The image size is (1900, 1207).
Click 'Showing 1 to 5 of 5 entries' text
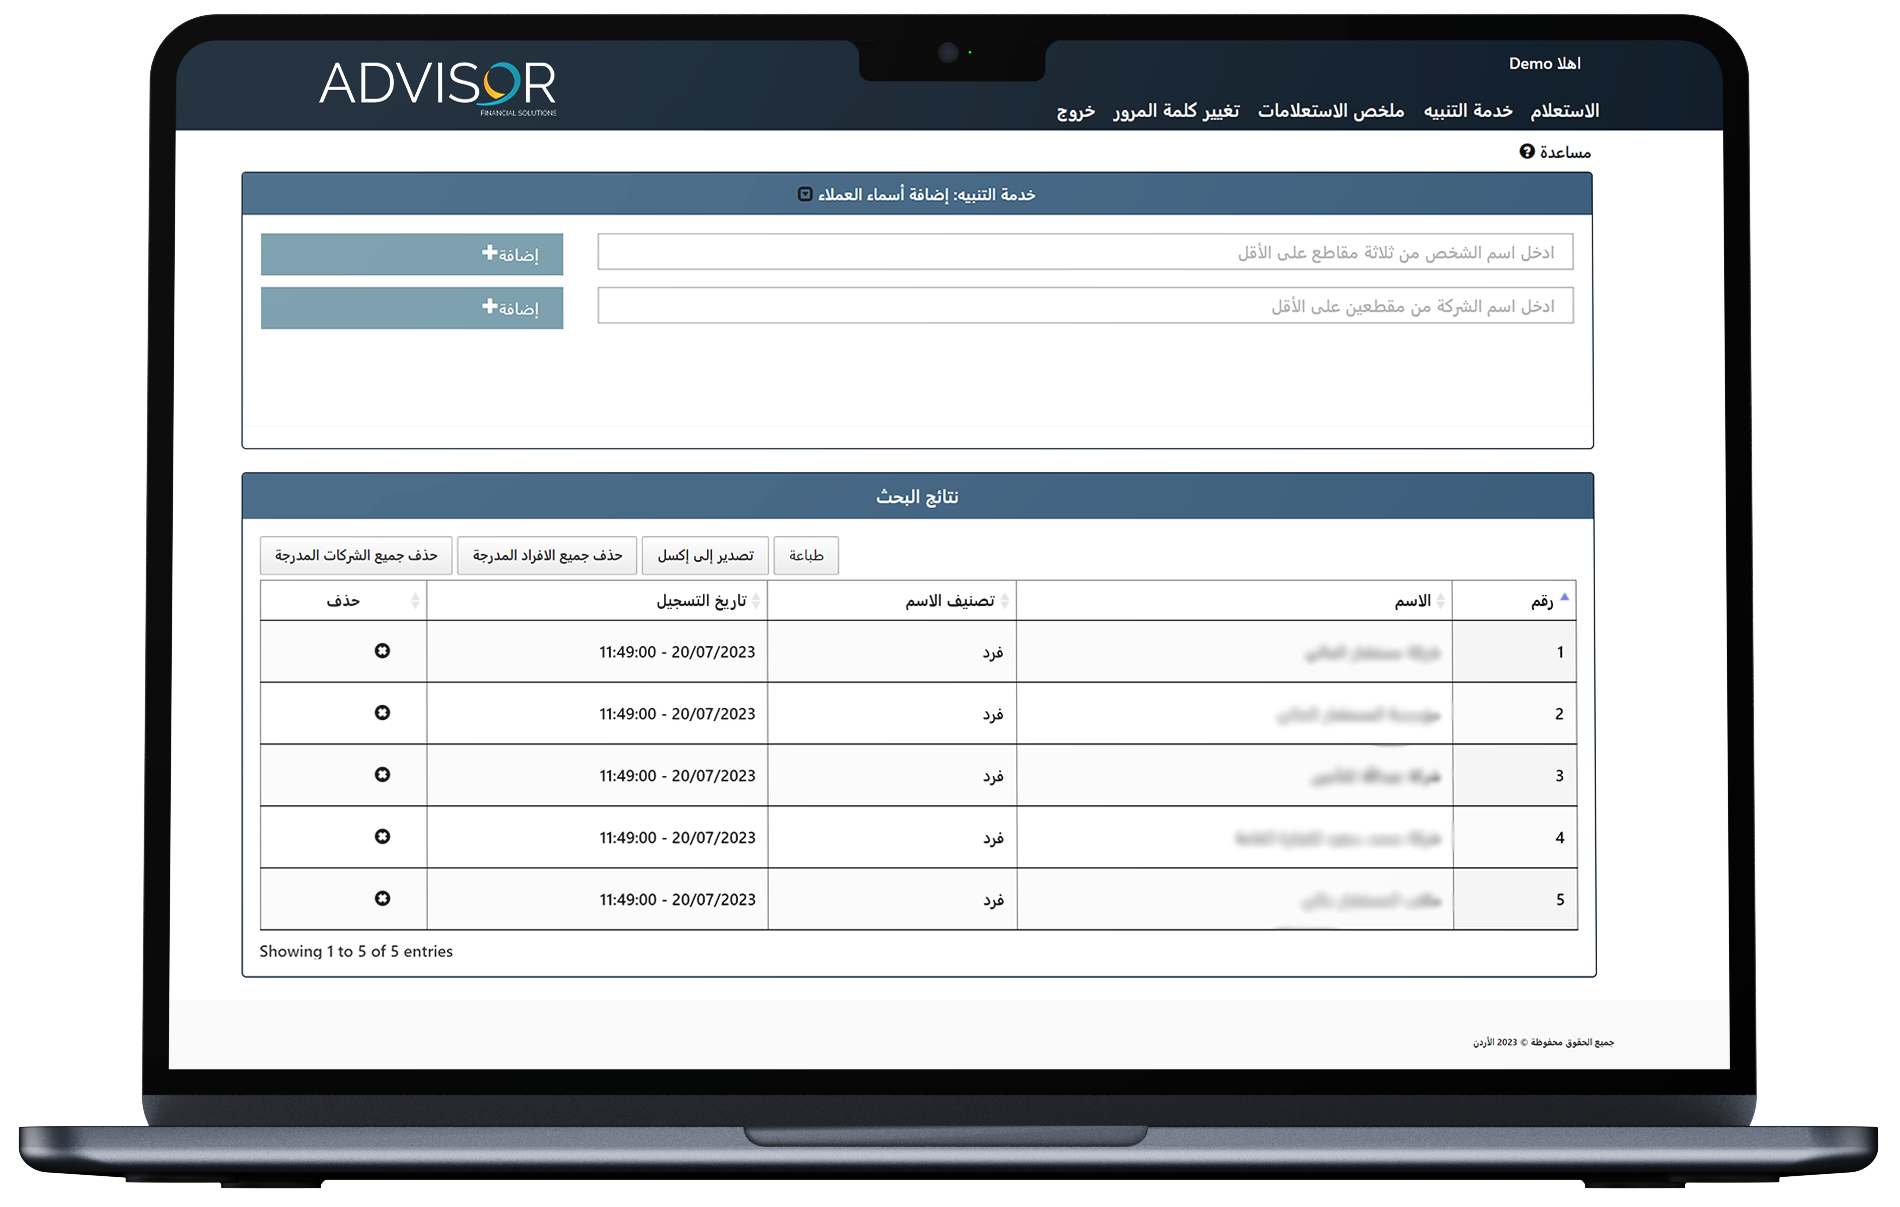coord(356,951)
